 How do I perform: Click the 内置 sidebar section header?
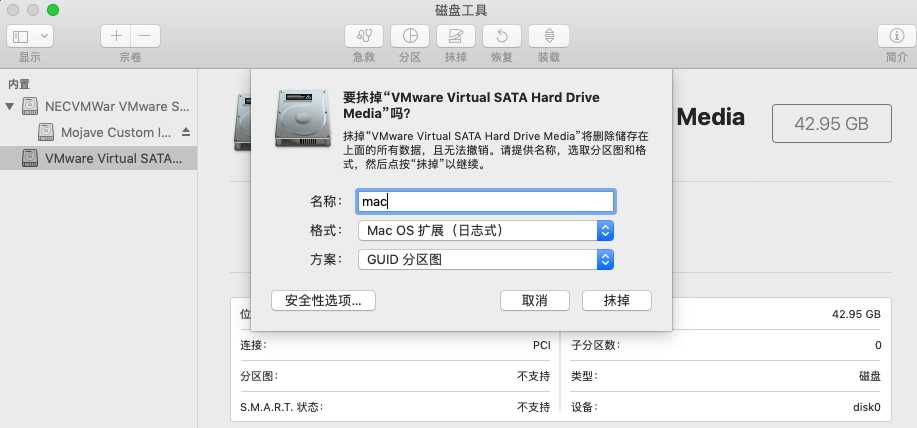(19, 84)
